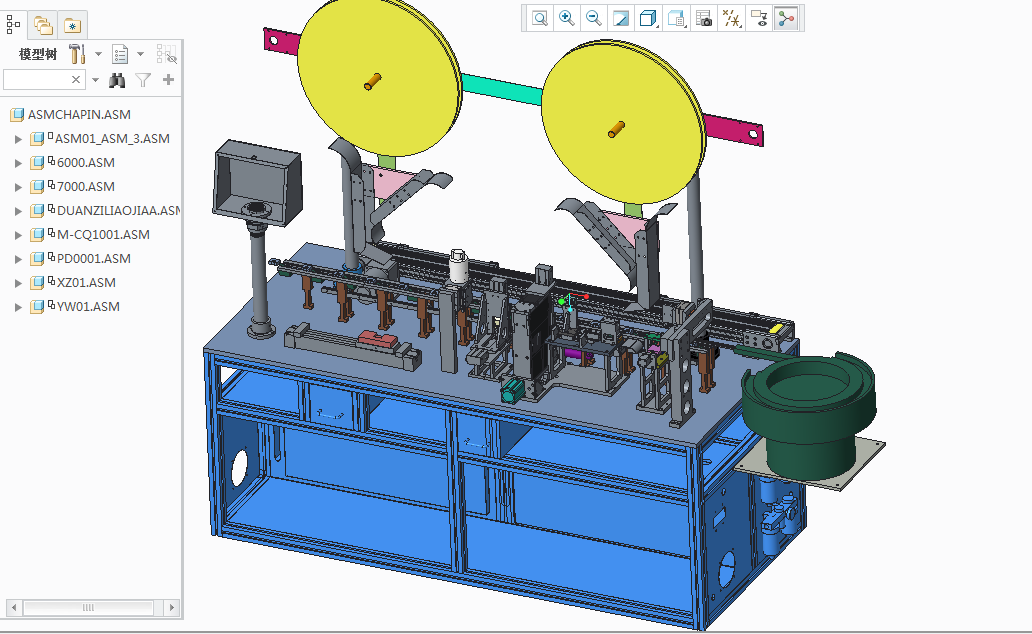The width and height of the screenshot is (1032, 634).
Task: Toggle the datum display filters
Action: click(729, 17)
